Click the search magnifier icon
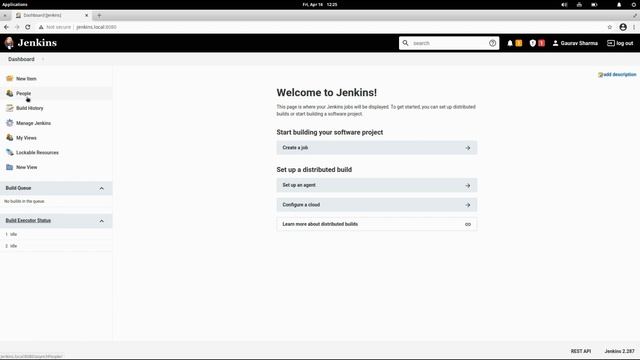Screen dimensions: 640x360 click(405, 43)
